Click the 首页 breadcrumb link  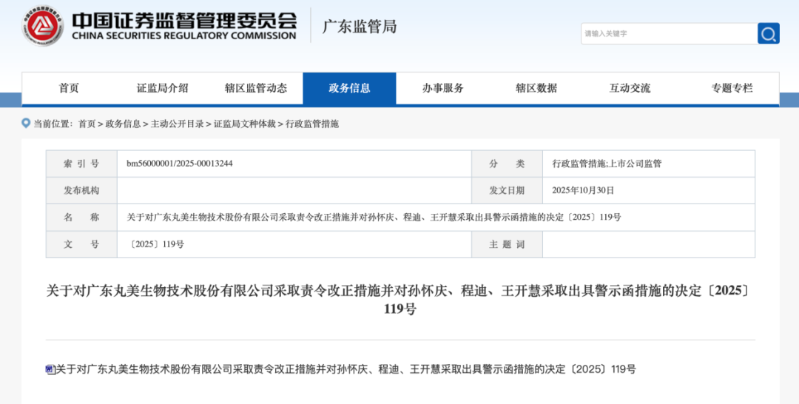[87, 124]
